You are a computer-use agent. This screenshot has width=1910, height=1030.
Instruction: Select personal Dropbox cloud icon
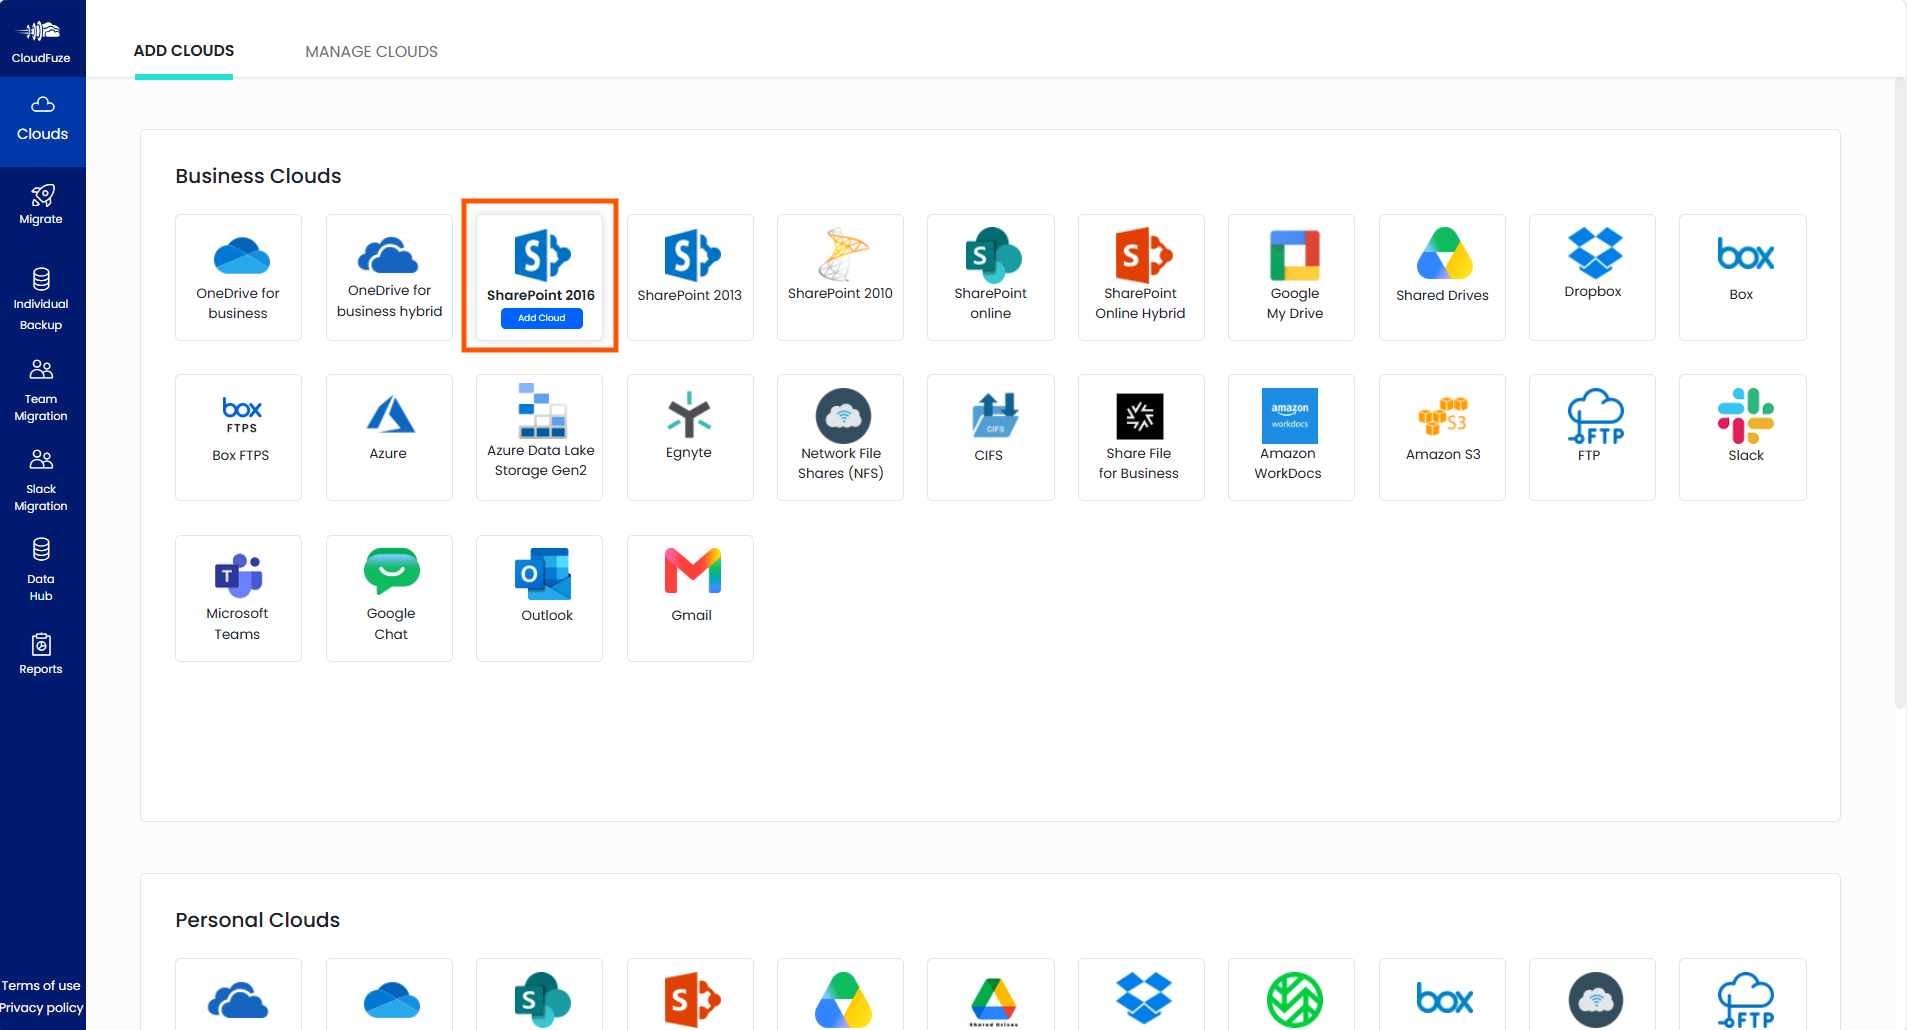coord(1143,998)
